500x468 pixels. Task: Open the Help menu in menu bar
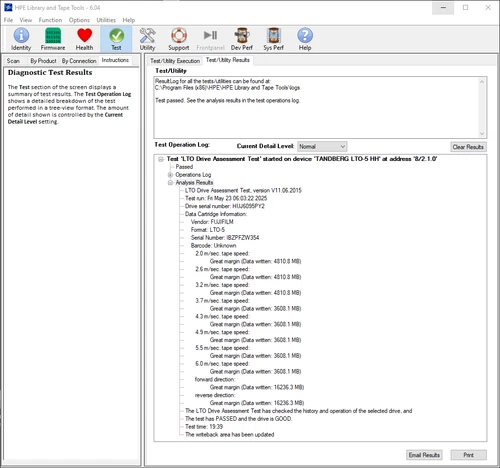(129, 20)
